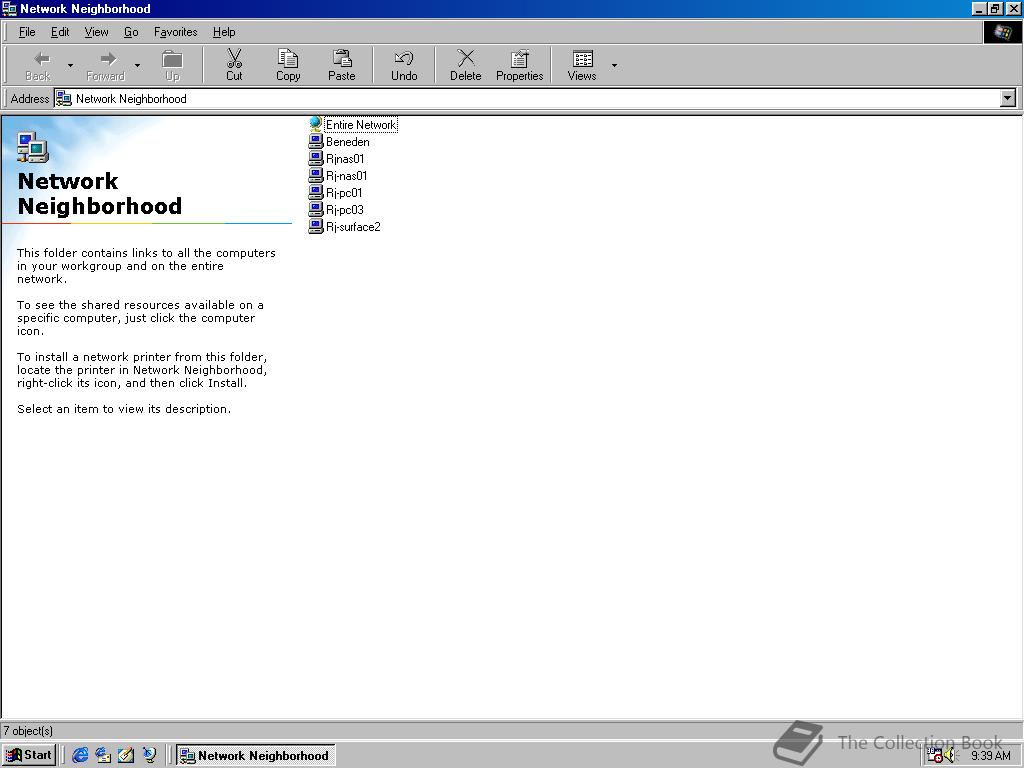The image size is (1024, 768).
Task: Click the Windows logo throbber icon
Action: pos(1002,32)
